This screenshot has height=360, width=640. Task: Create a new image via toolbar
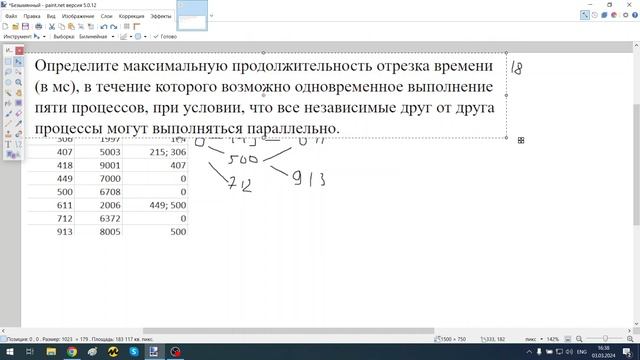click(5, 27)
